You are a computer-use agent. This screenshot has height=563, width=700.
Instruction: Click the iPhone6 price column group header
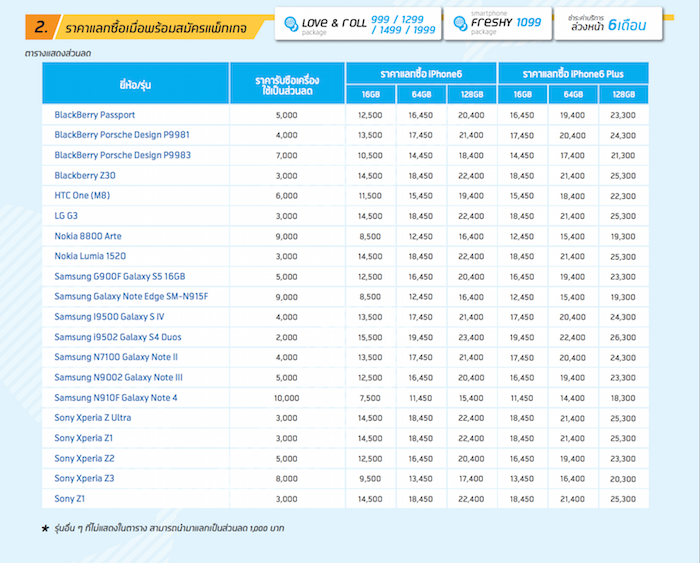pyautogui.click(x=421, y=75)
